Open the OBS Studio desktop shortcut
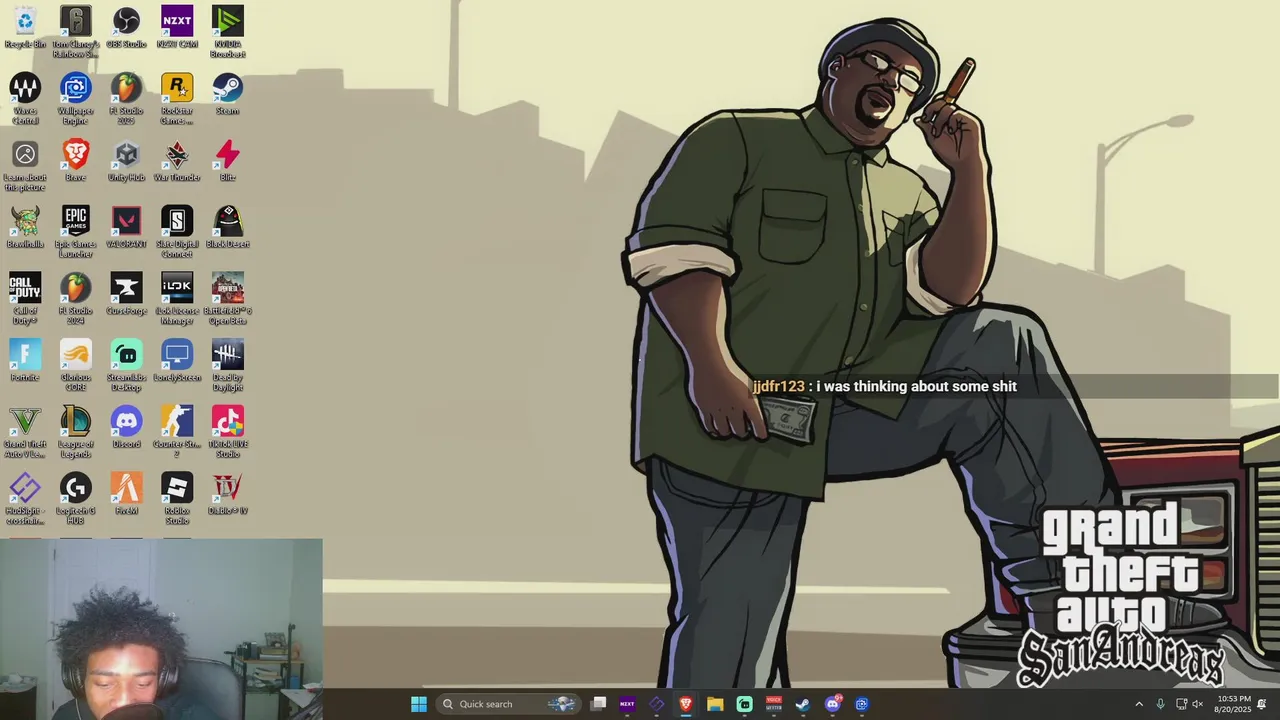The width and height of the screenshot is (1280, 720). (126, 28)
